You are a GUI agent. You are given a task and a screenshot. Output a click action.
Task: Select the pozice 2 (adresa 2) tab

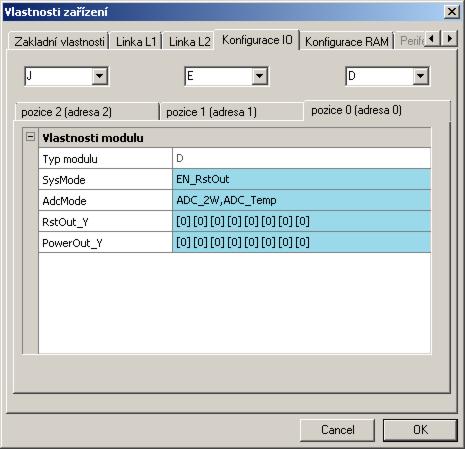click(x=87, y=112)
